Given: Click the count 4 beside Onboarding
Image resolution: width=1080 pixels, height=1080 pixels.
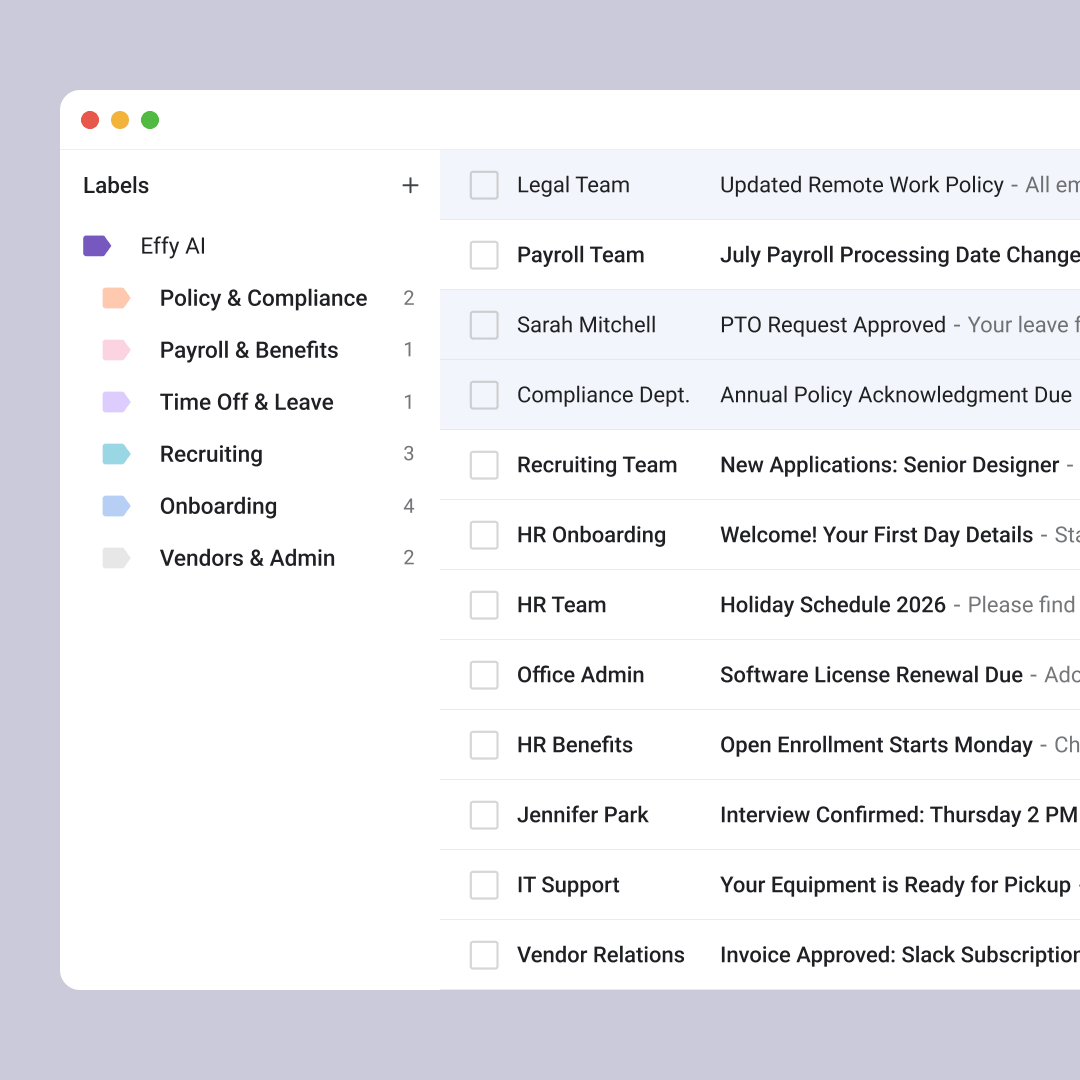Looking at the screenshot, I should (408, 506).
